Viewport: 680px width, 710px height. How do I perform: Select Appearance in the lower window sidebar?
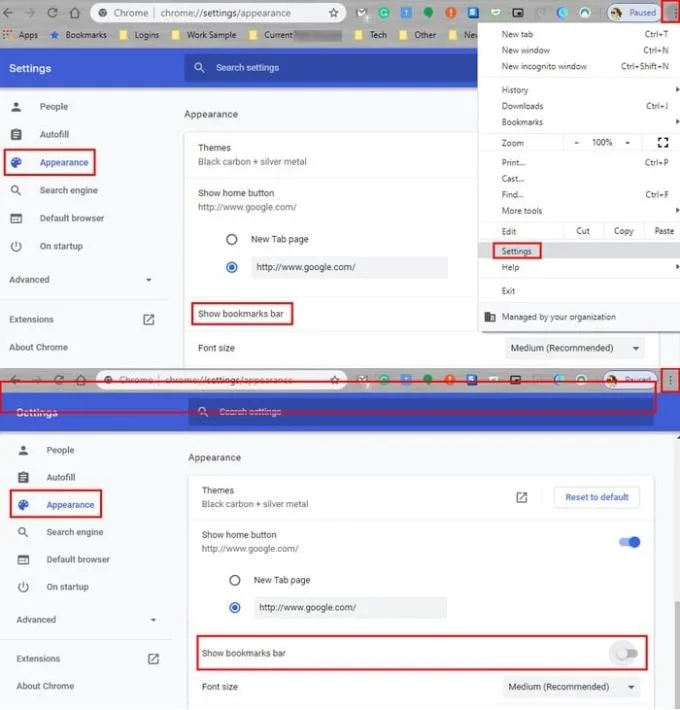tap(56, 504)
